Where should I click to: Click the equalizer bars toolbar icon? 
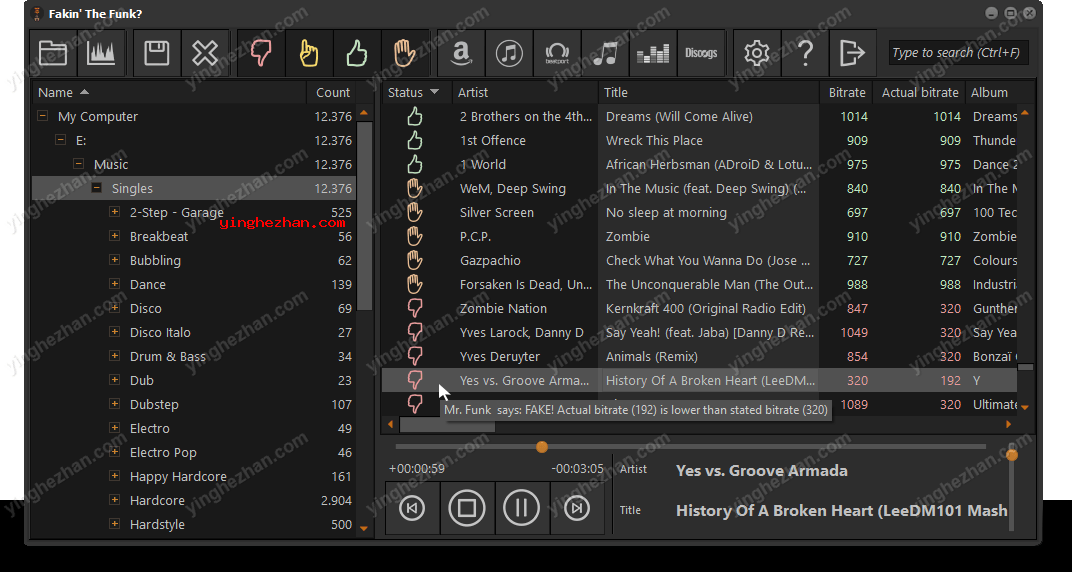(x=653, y=53)
